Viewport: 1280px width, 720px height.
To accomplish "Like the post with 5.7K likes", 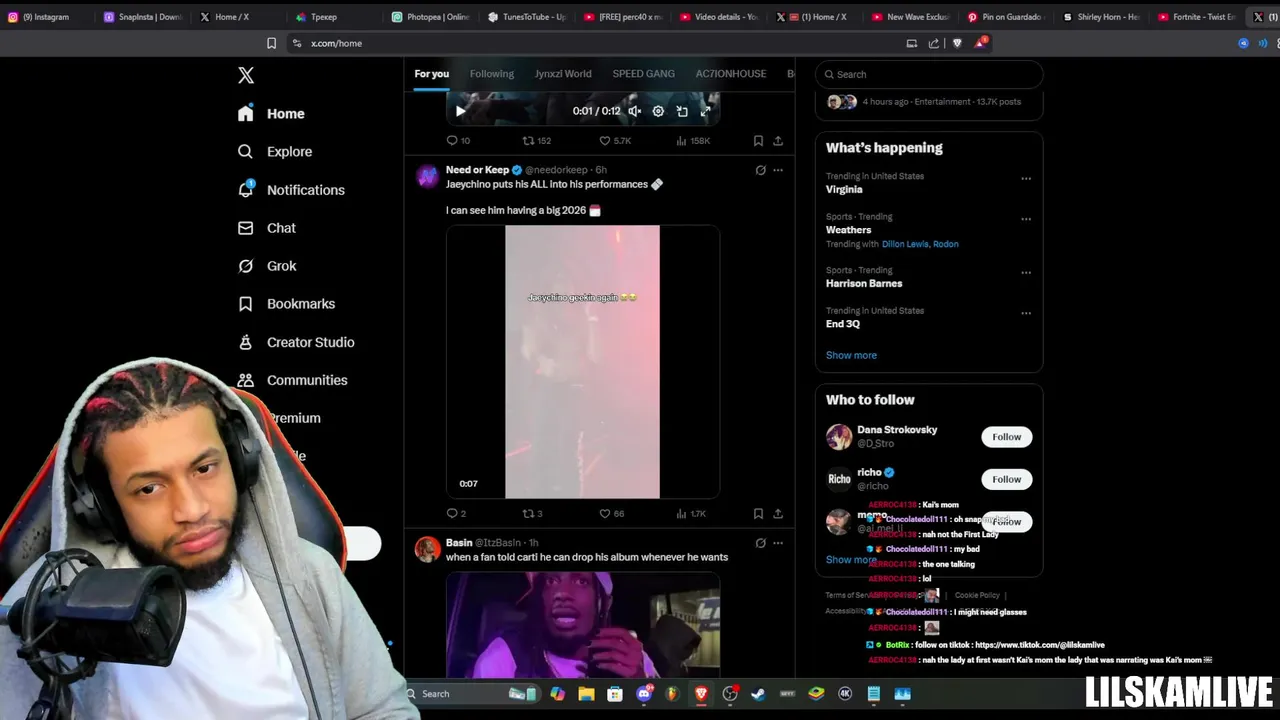I will tap(615, 141).
